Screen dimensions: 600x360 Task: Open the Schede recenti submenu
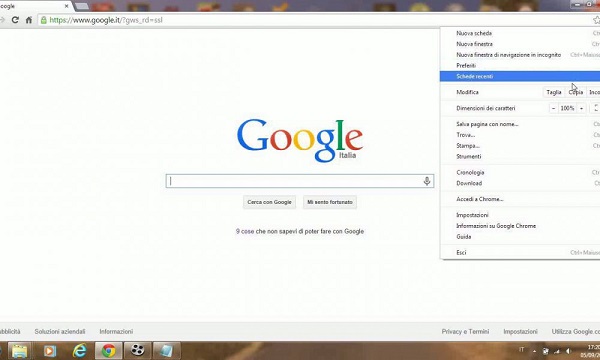point(520,76)
